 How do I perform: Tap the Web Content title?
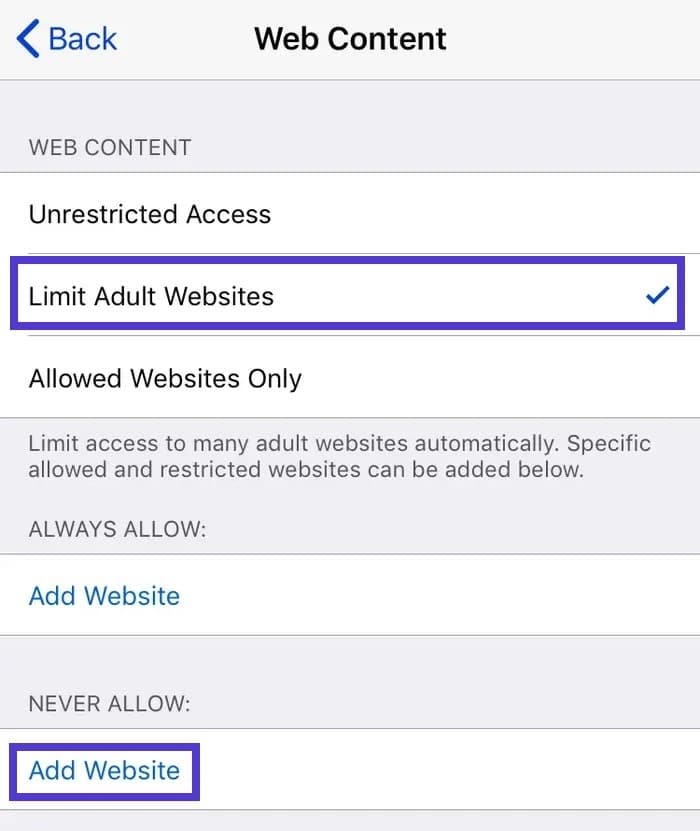click(350, 38)
